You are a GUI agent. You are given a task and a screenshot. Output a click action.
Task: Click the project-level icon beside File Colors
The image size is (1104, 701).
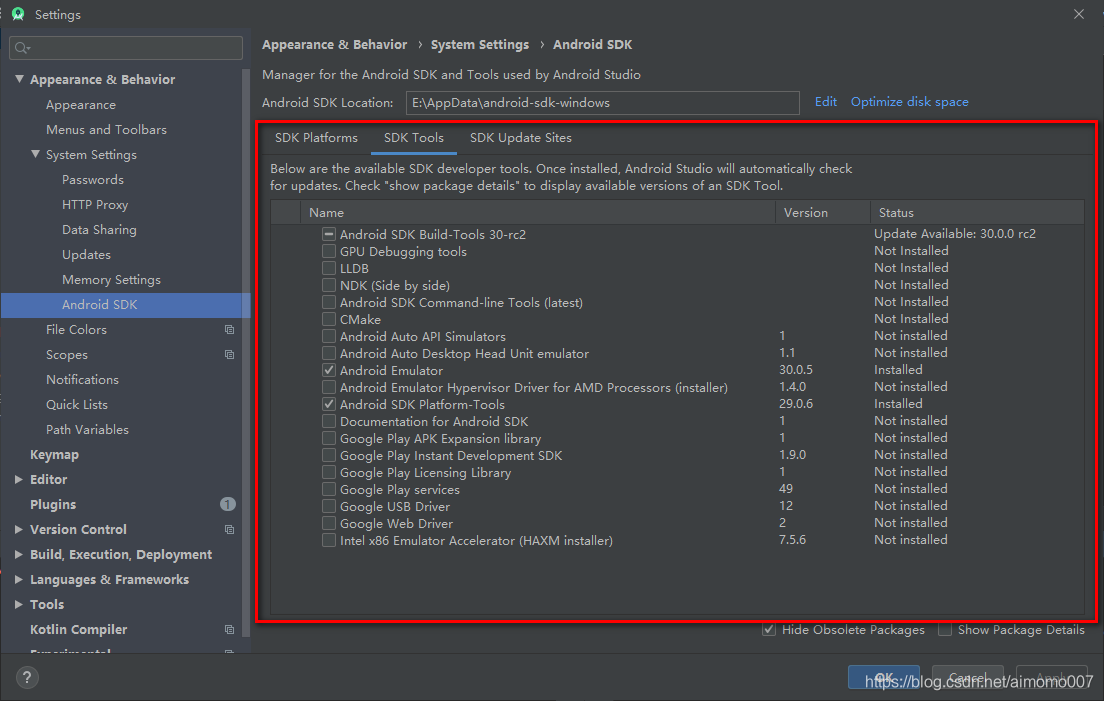pyautogui.click(x=230, y=329)
